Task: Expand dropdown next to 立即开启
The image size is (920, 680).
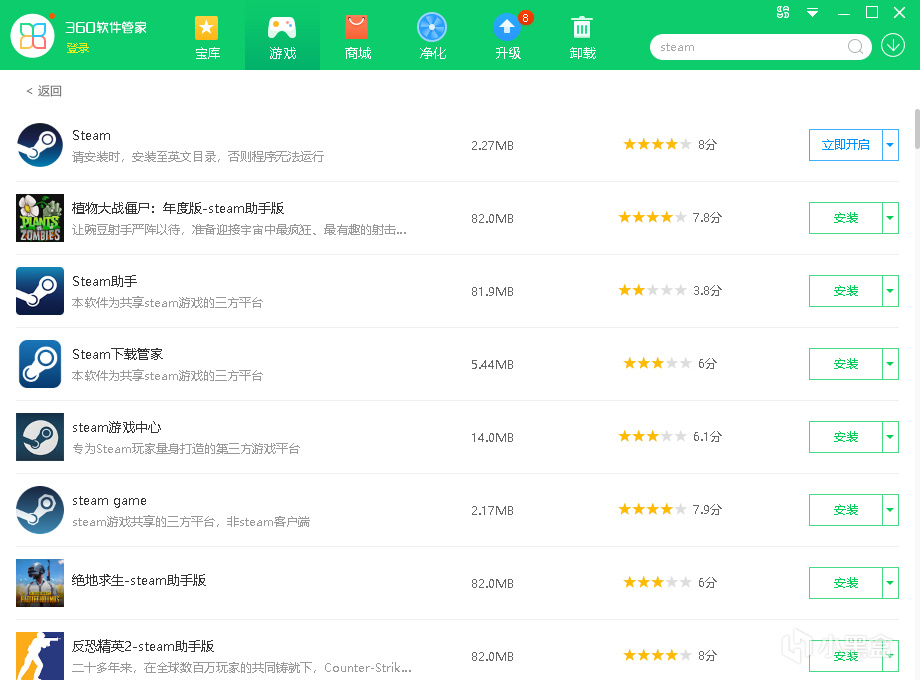Action: tap(890, 145)
